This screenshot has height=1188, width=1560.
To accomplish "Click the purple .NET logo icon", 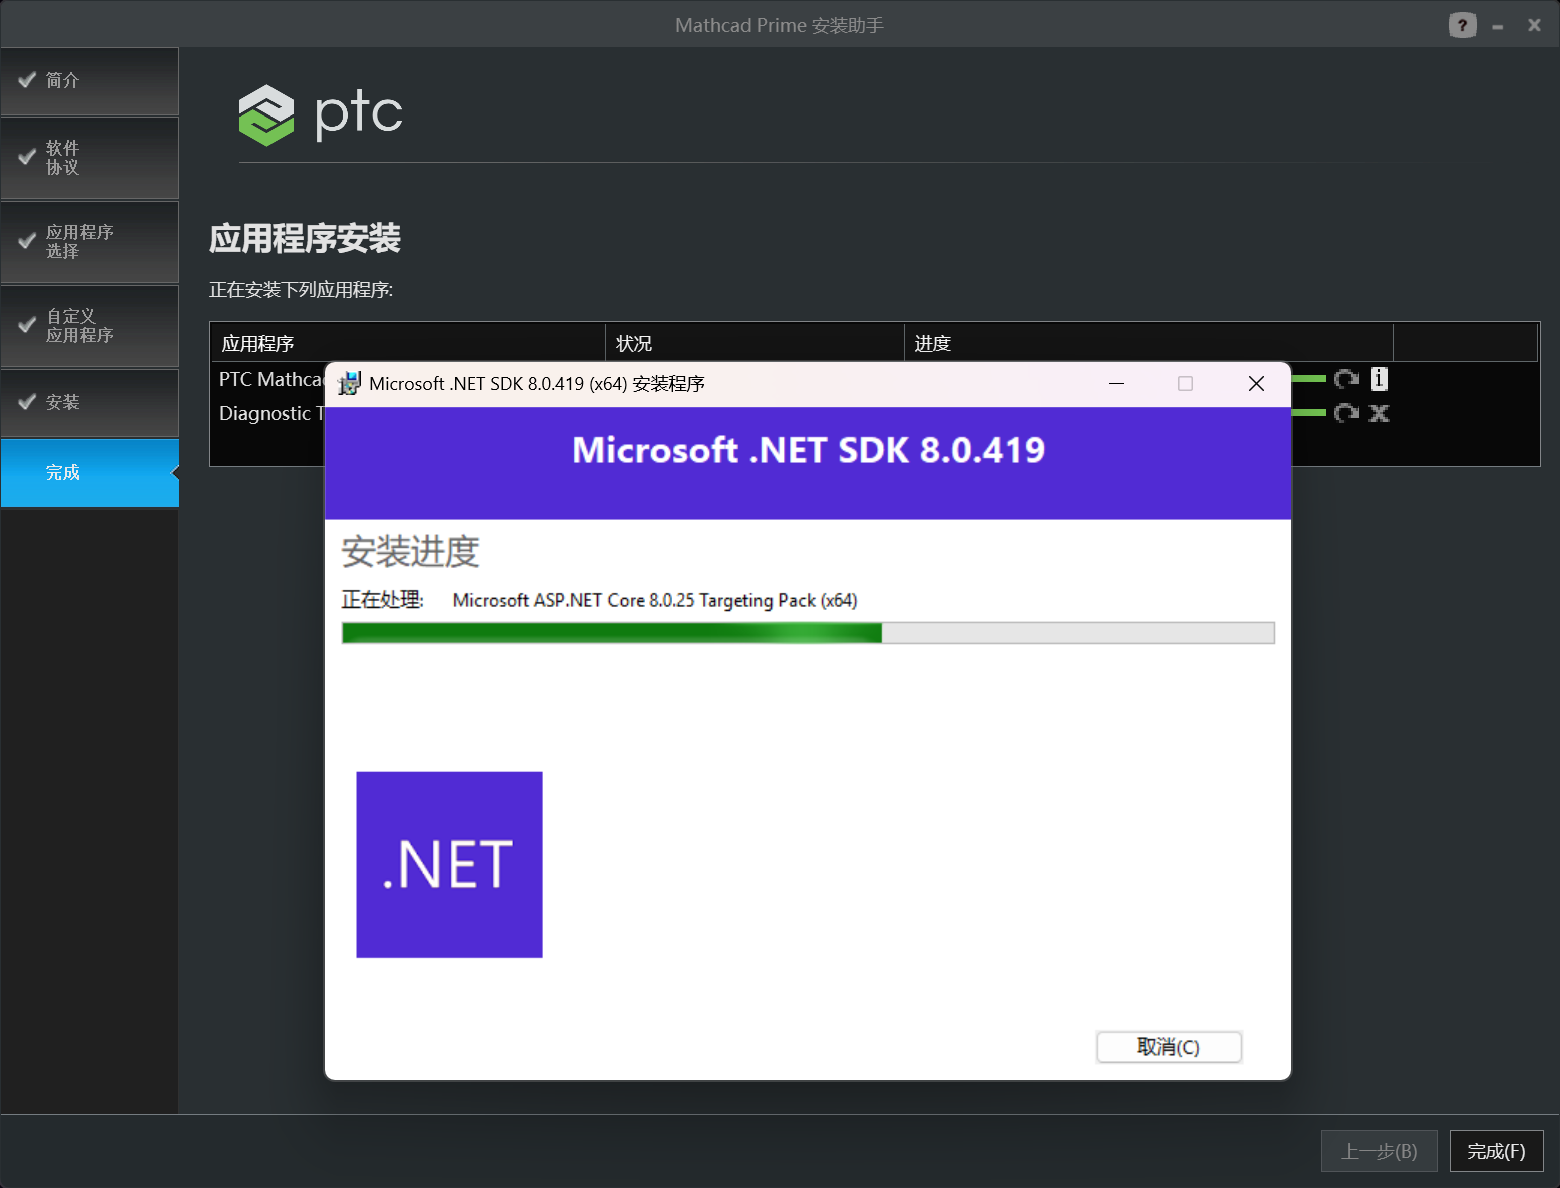I will 448,864.
